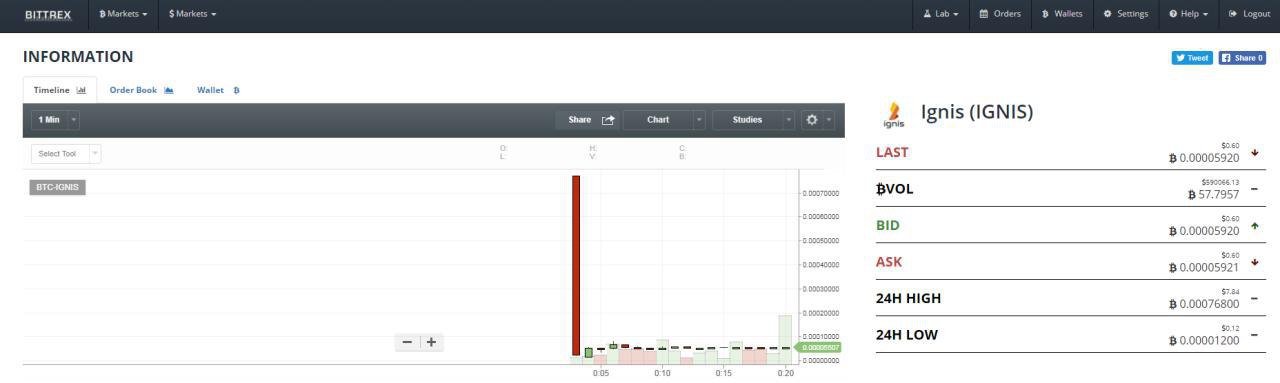The width and height of the screenshot is (1280, 383).
Task: Open Settings from the top bar
Action: (1126, 14)
